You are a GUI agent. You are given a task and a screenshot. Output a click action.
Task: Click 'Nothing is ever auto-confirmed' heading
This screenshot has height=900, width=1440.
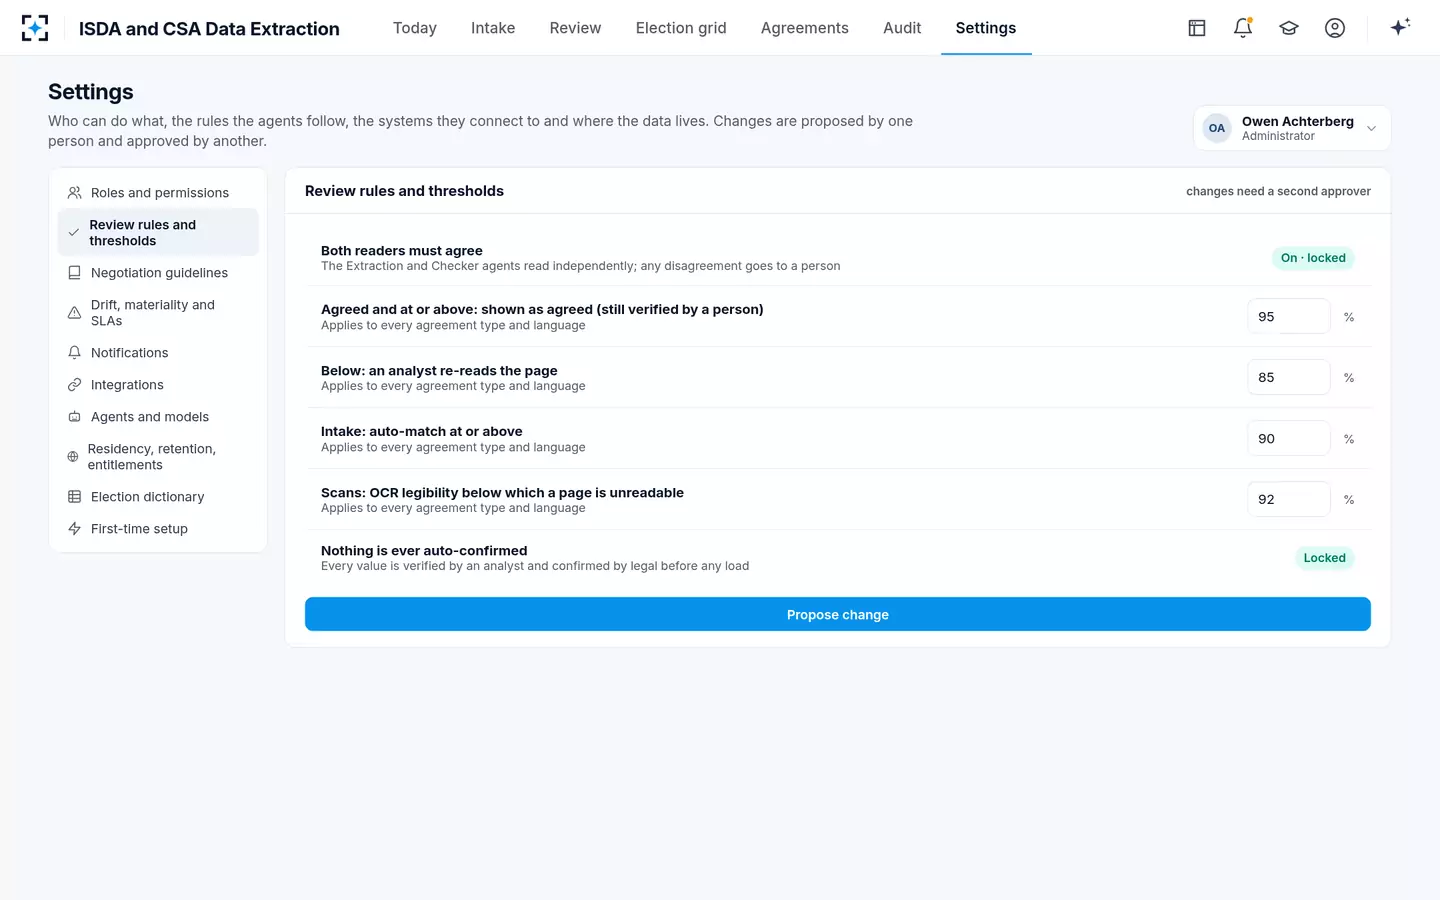point(424,551)
